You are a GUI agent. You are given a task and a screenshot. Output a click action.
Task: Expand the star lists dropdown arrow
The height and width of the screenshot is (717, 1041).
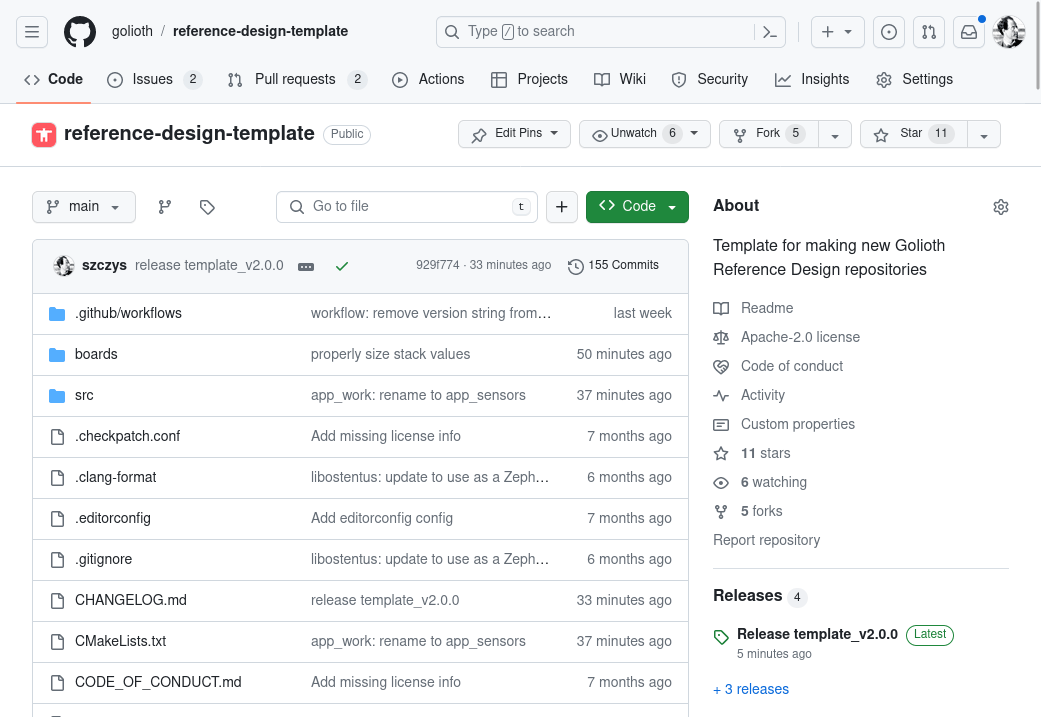[984, 134]
